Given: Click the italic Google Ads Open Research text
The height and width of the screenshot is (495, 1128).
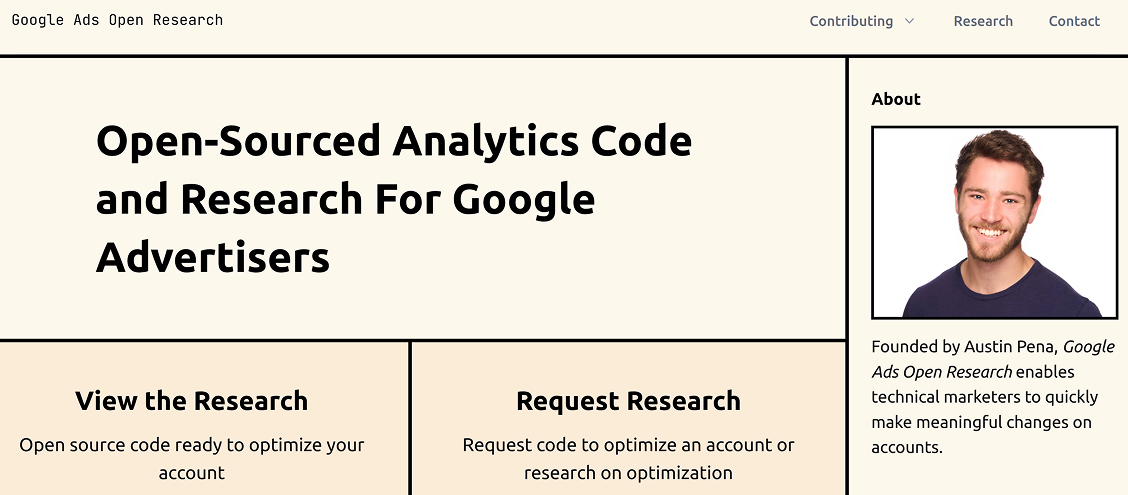Looking at the screenshot, I should (x=993, y=359).
